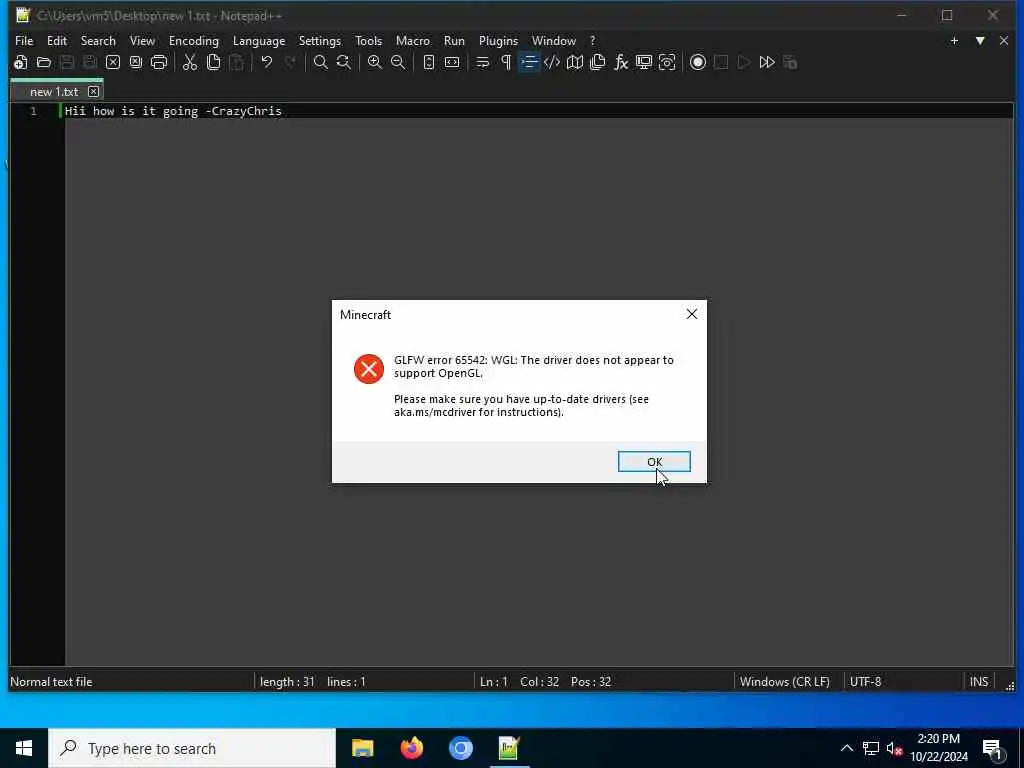Open the Settings menu
Image resolution: width=1024 pixels, height=768 pixels.
[x=319, y=40]
